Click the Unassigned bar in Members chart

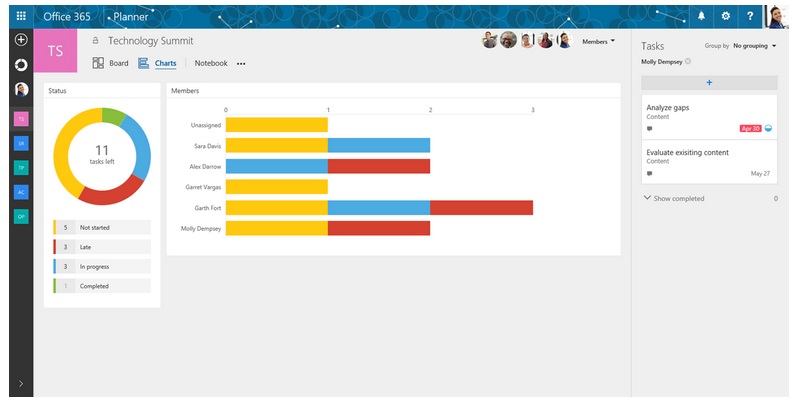pyautogui.click(x=277, y=125)
